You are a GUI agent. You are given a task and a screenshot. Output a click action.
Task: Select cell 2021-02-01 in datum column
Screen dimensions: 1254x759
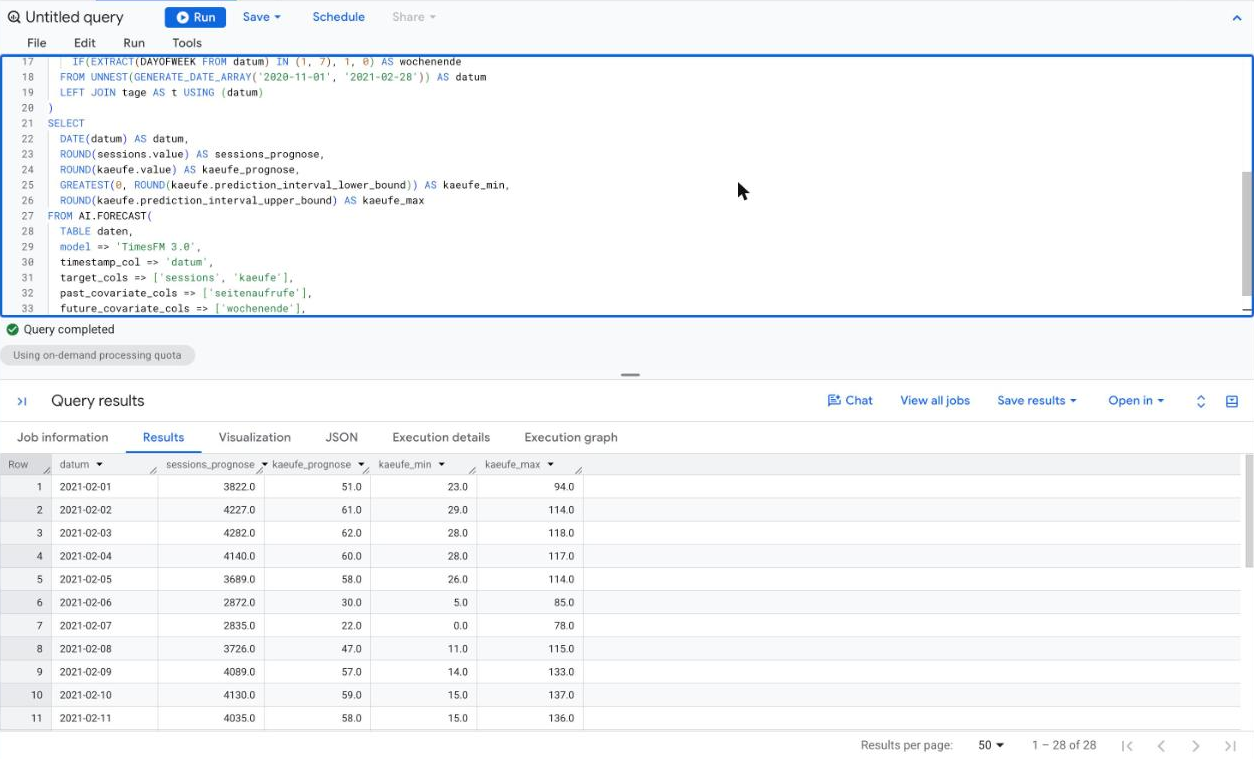click(x=104, y=487)
